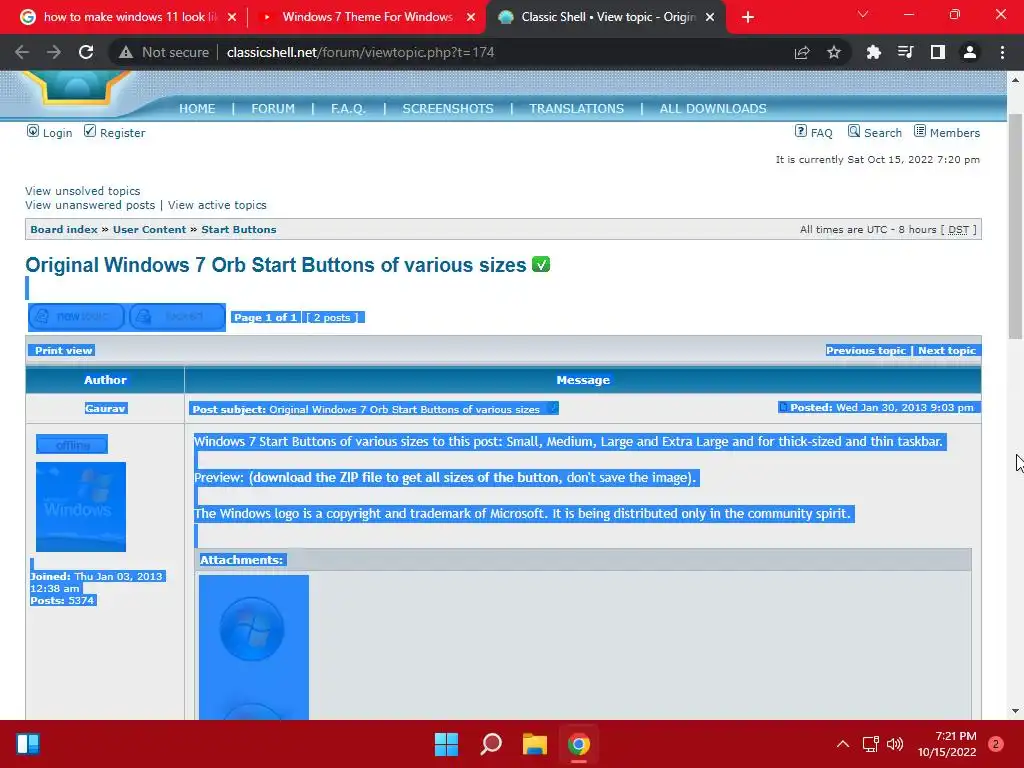
Task: Show hidden system tray icons
Action: 843,744
